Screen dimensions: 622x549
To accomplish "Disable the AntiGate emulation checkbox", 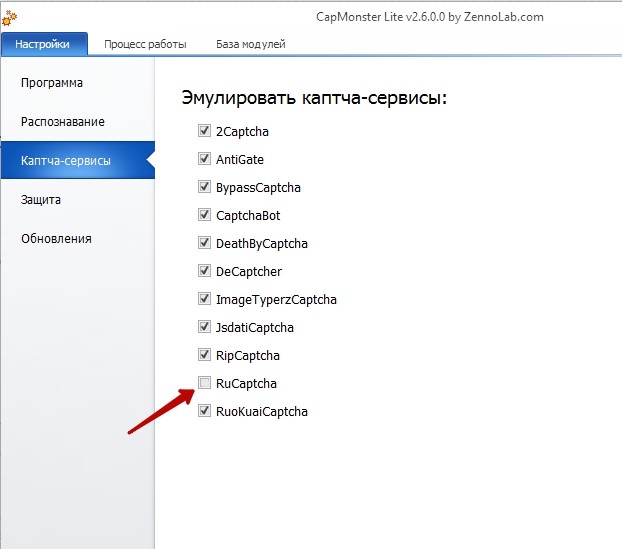I will (x=204, y=159).
